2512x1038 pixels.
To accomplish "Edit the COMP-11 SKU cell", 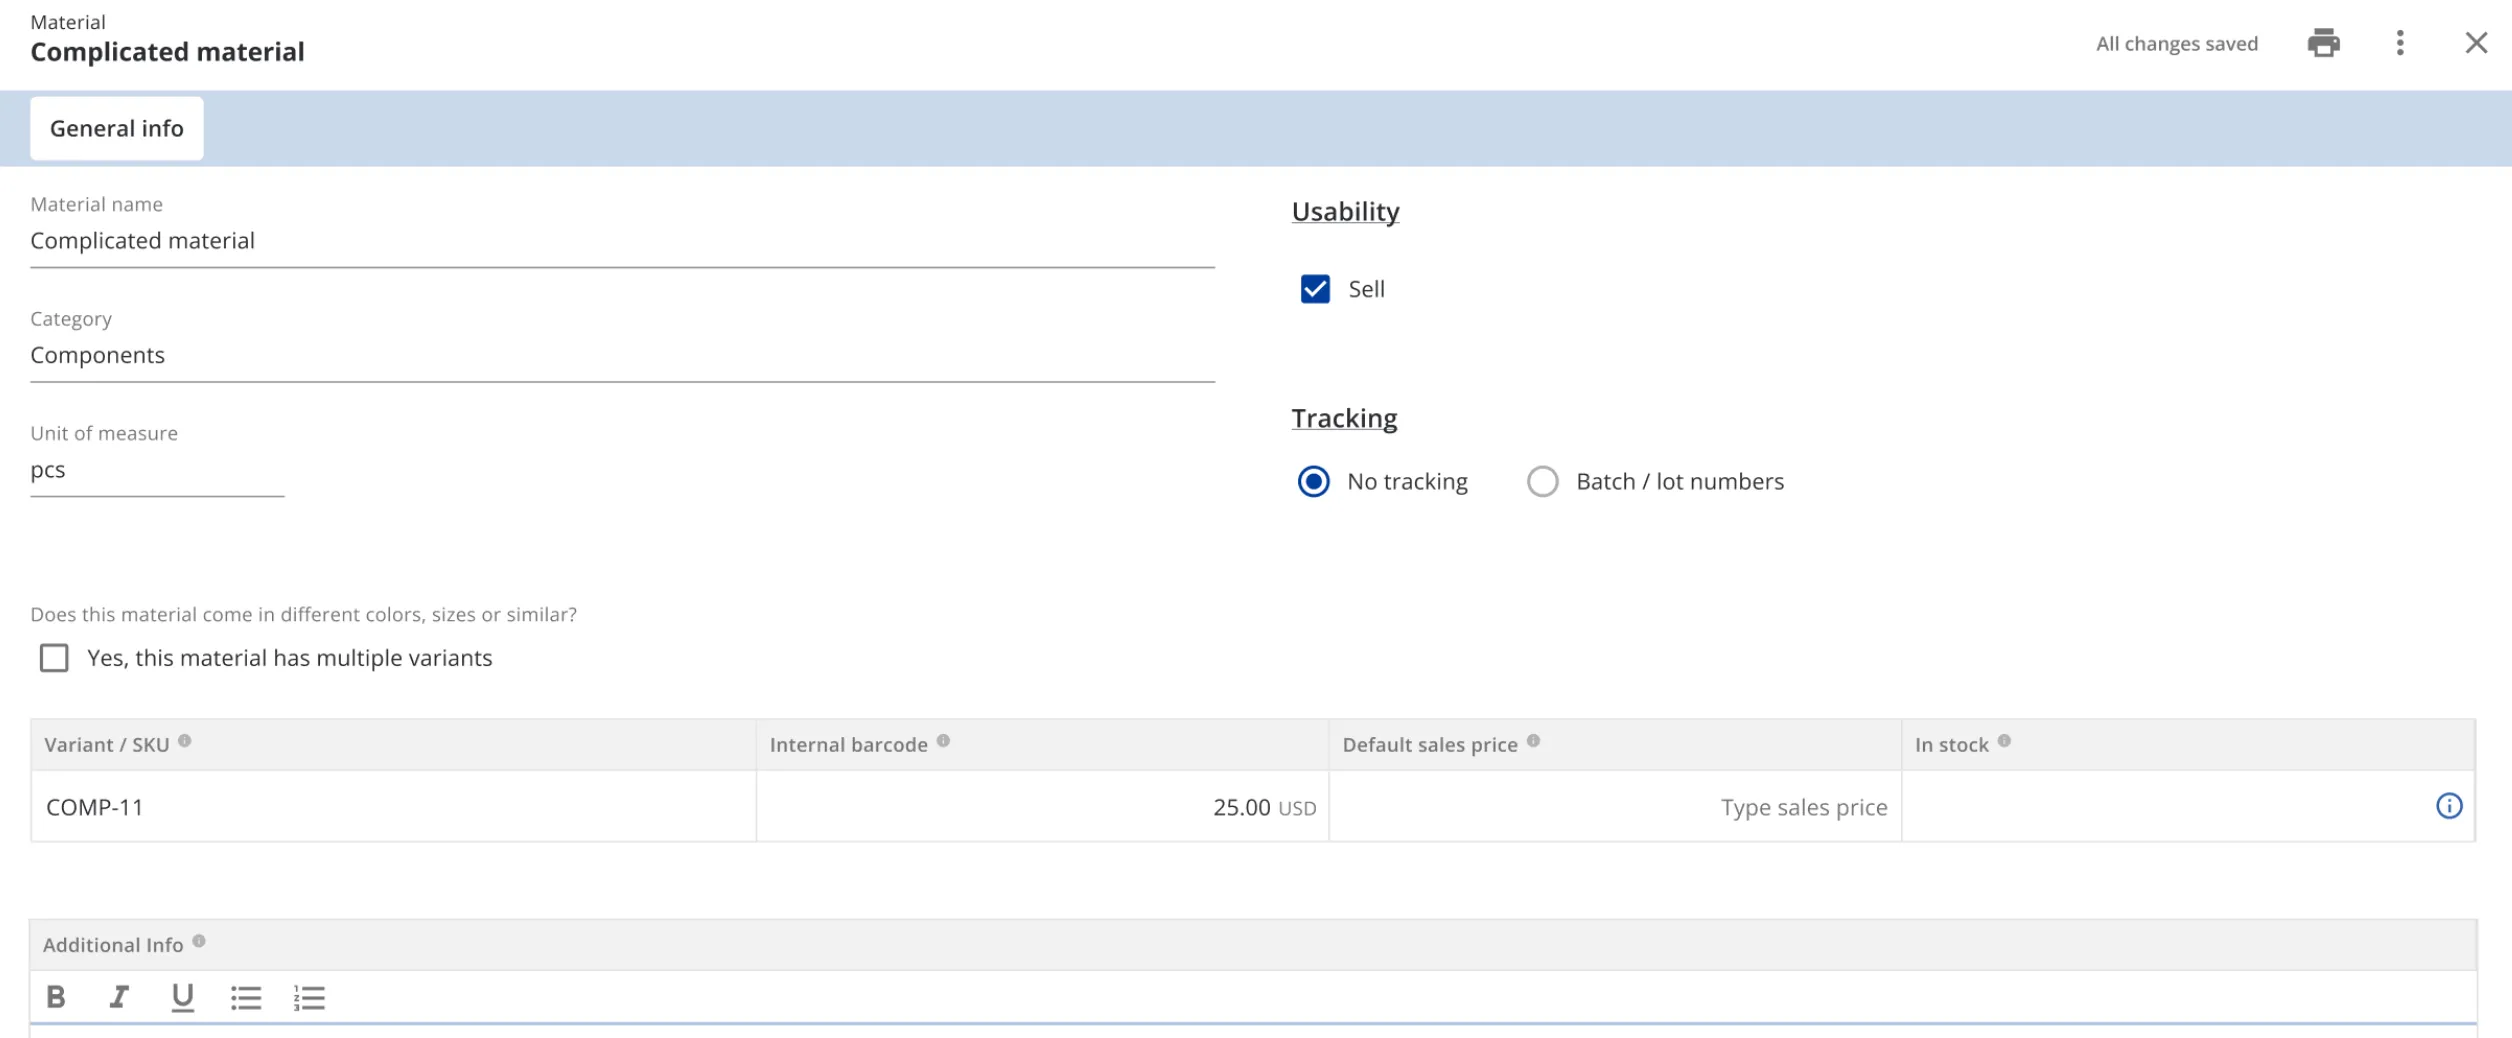I will (x=393, y=807).
